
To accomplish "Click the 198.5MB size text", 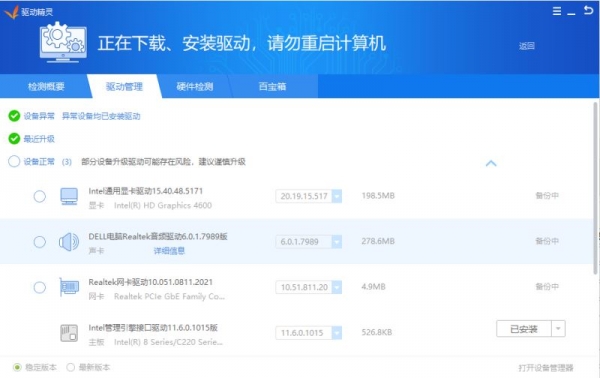I will 378,196.
